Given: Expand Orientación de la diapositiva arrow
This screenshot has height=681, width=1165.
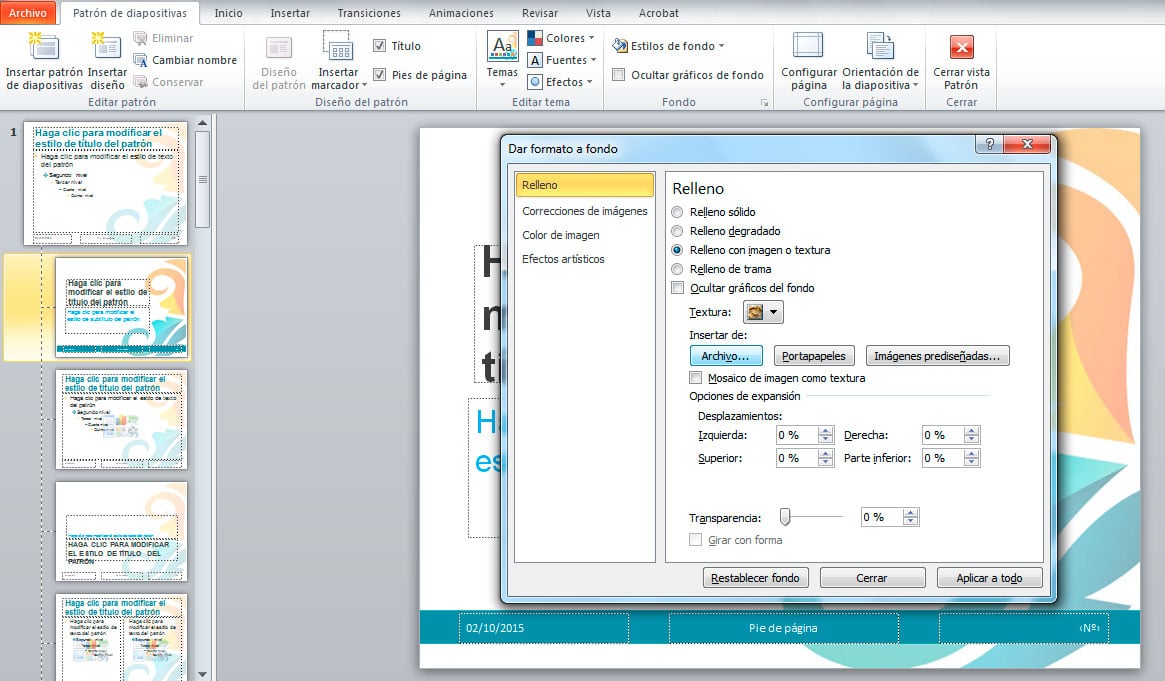Looking at the screenshot, I should [x=915, y=85].
